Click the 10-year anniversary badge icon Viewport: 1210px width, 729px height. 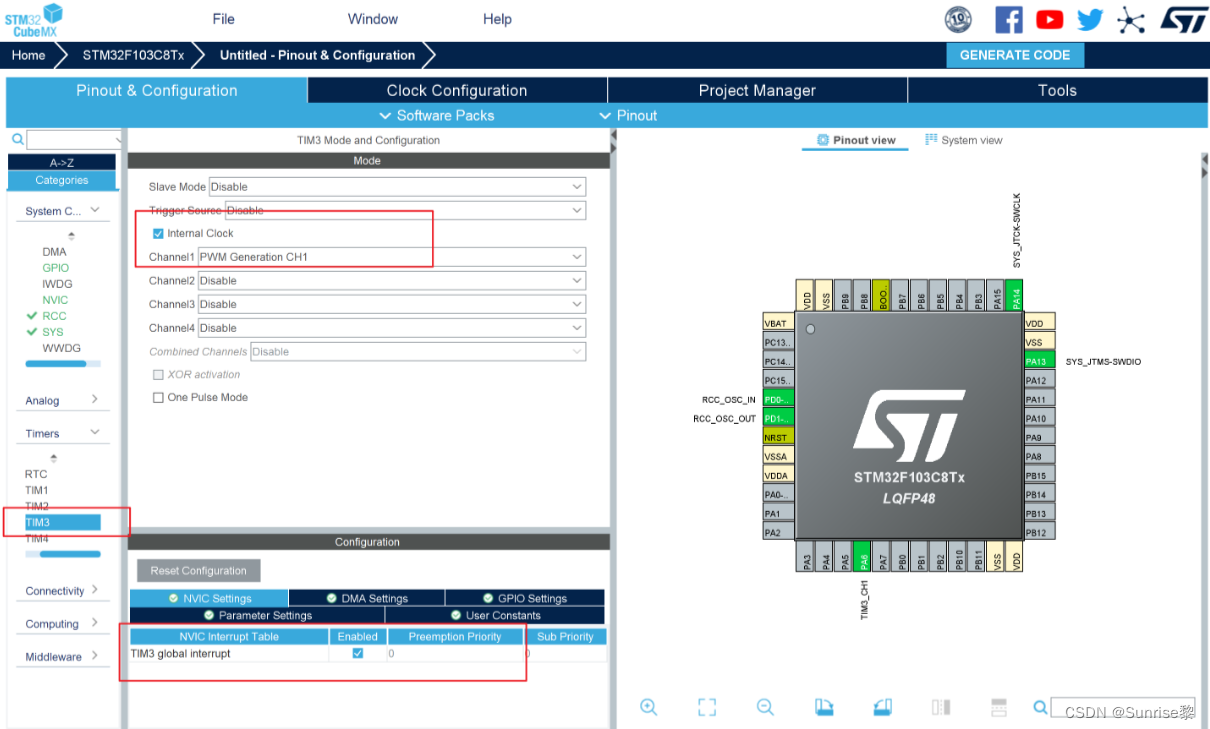click(x=958, y=19)
